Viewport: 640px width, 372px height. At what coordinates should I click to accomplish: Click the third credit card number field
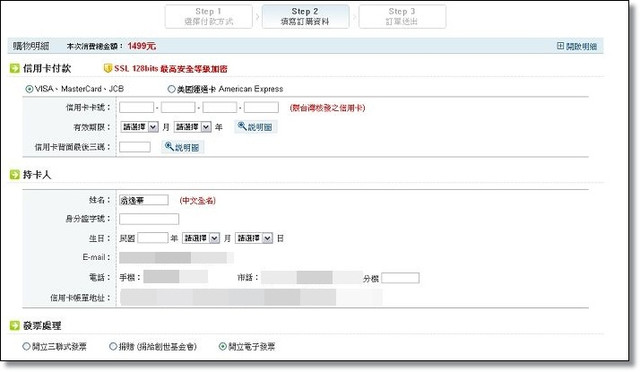[x=220, y=107]
